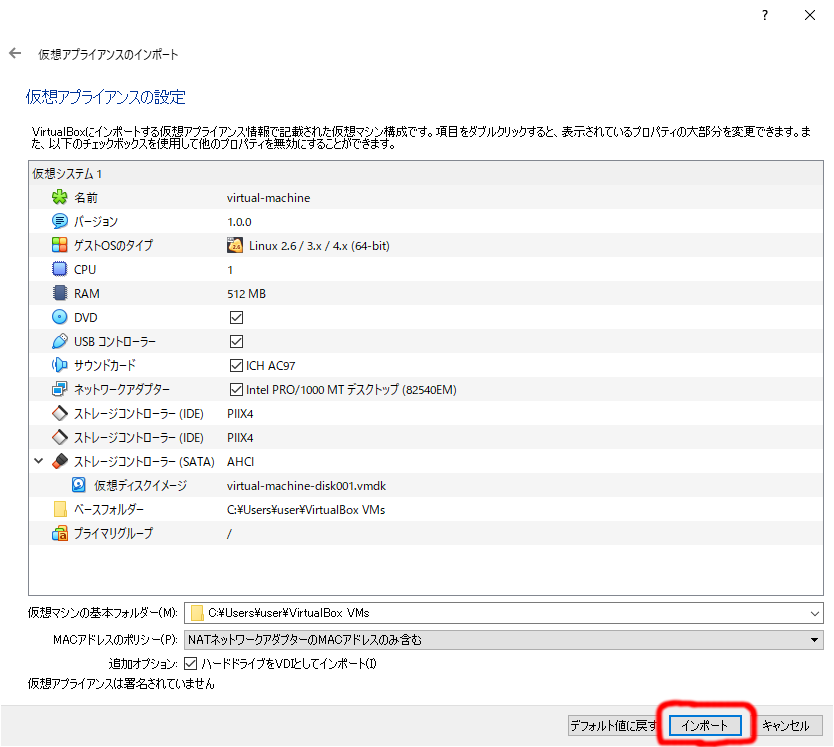Open help with the question mark
This screenshot has height=747, width=834.
tap(764, 15)
